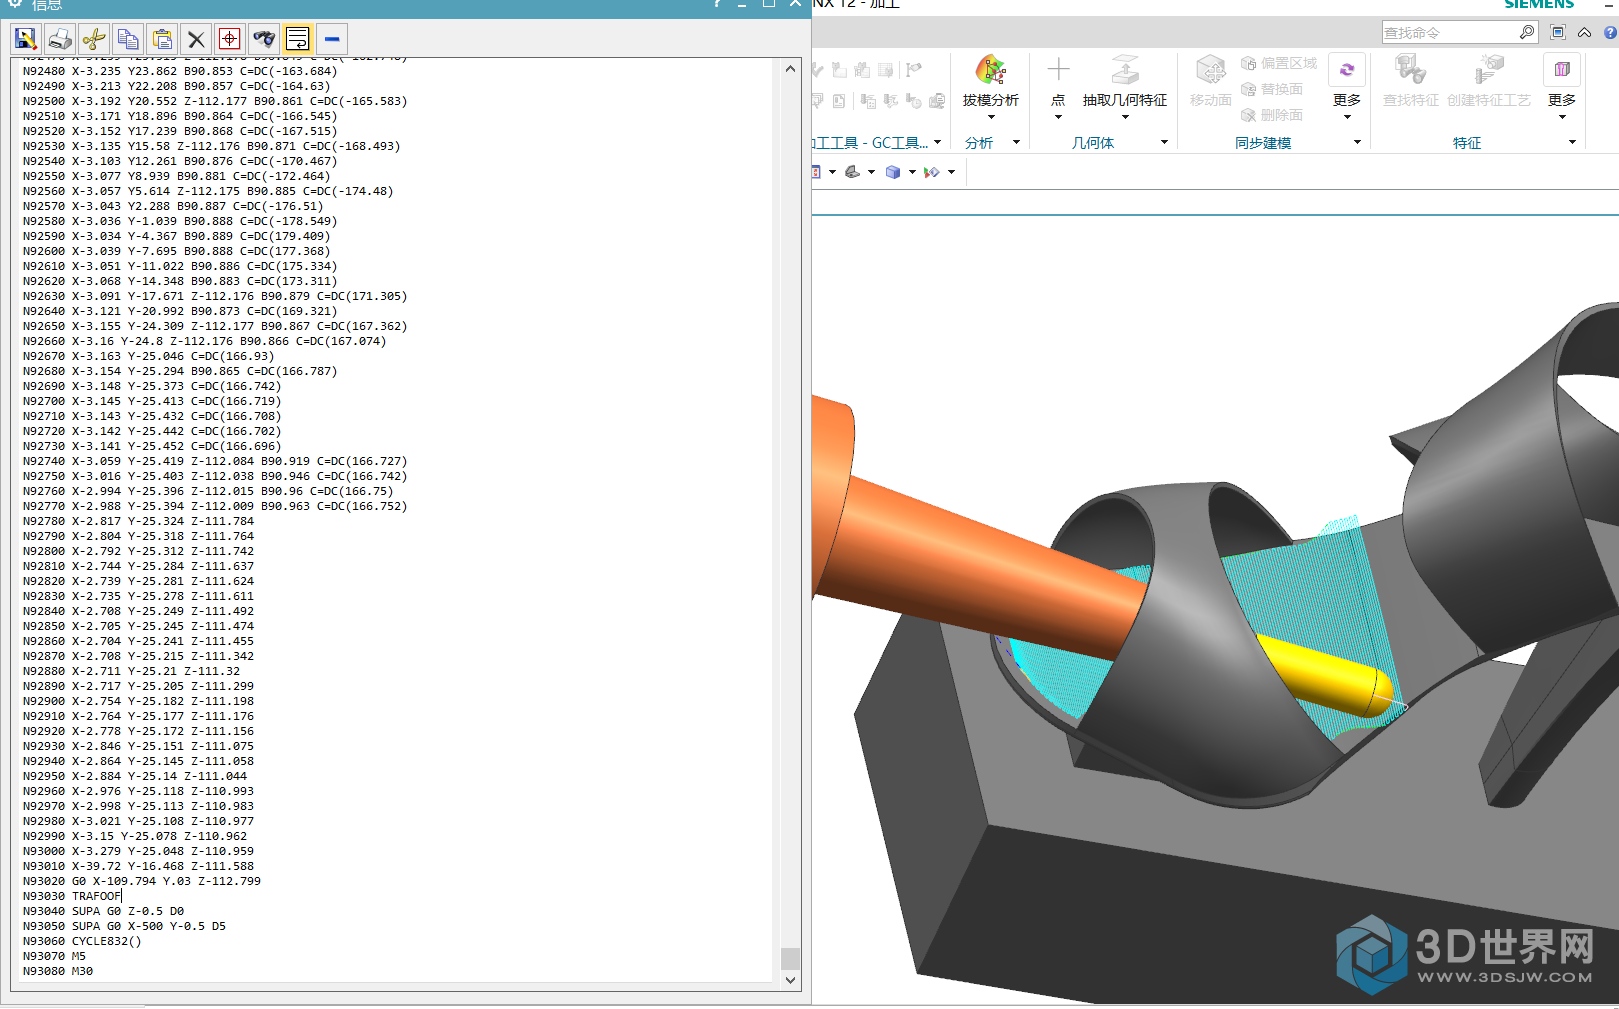The image size is (1619, 1009).
Task: Click the colored view triad icon
Action: click(x=932, y=172)
